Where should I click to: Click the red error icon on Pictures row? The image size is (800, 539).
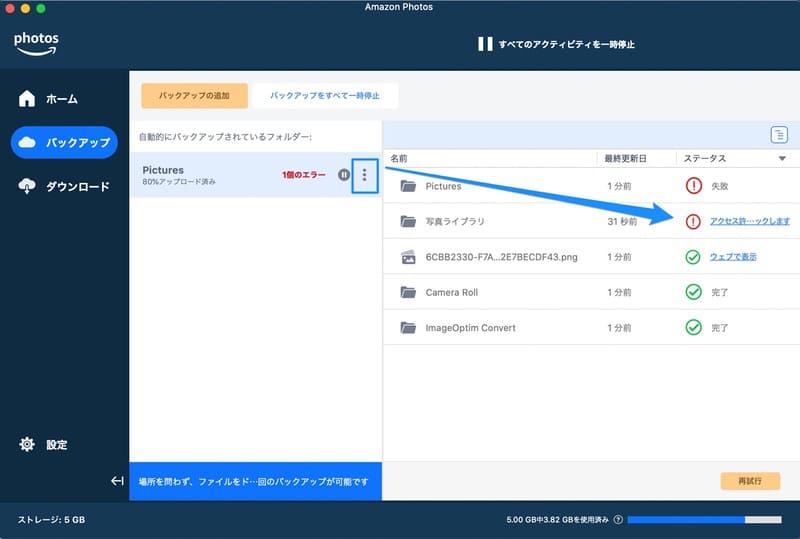point(694,186)
